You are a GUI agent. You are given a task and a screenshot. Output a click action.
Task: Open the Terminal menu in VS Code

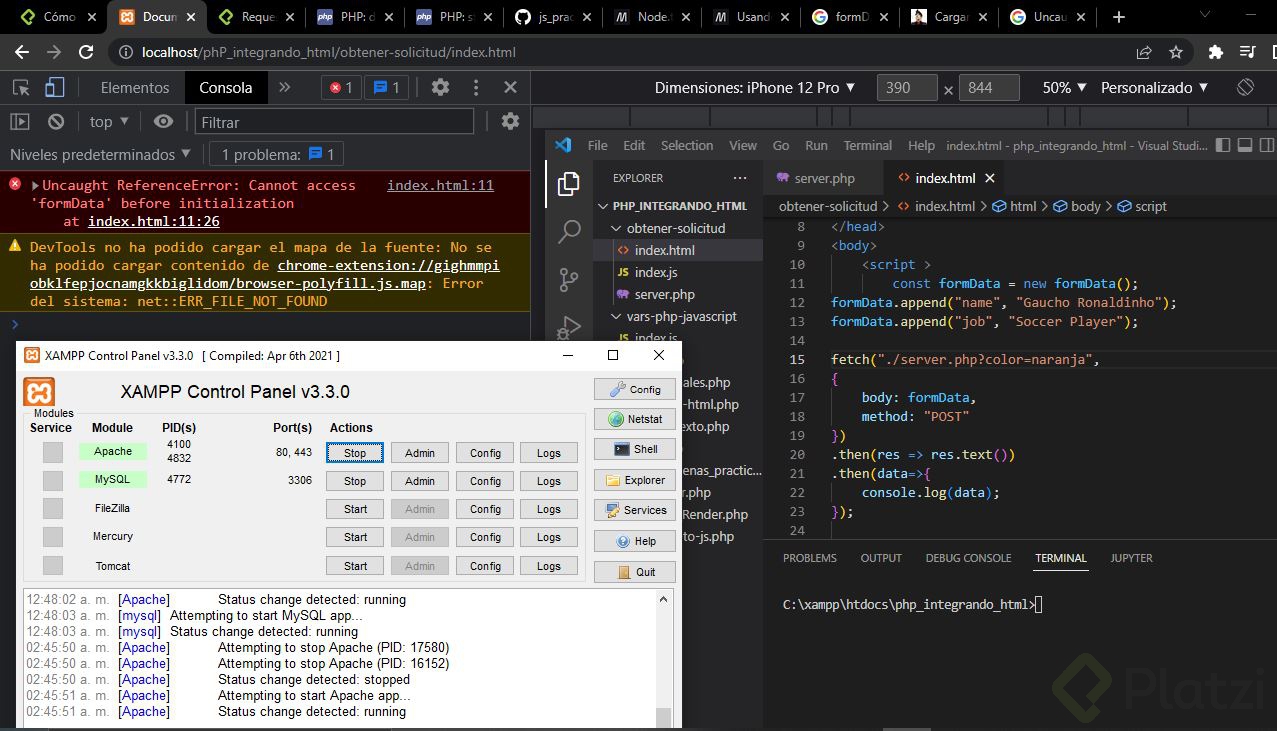[867, 145]
